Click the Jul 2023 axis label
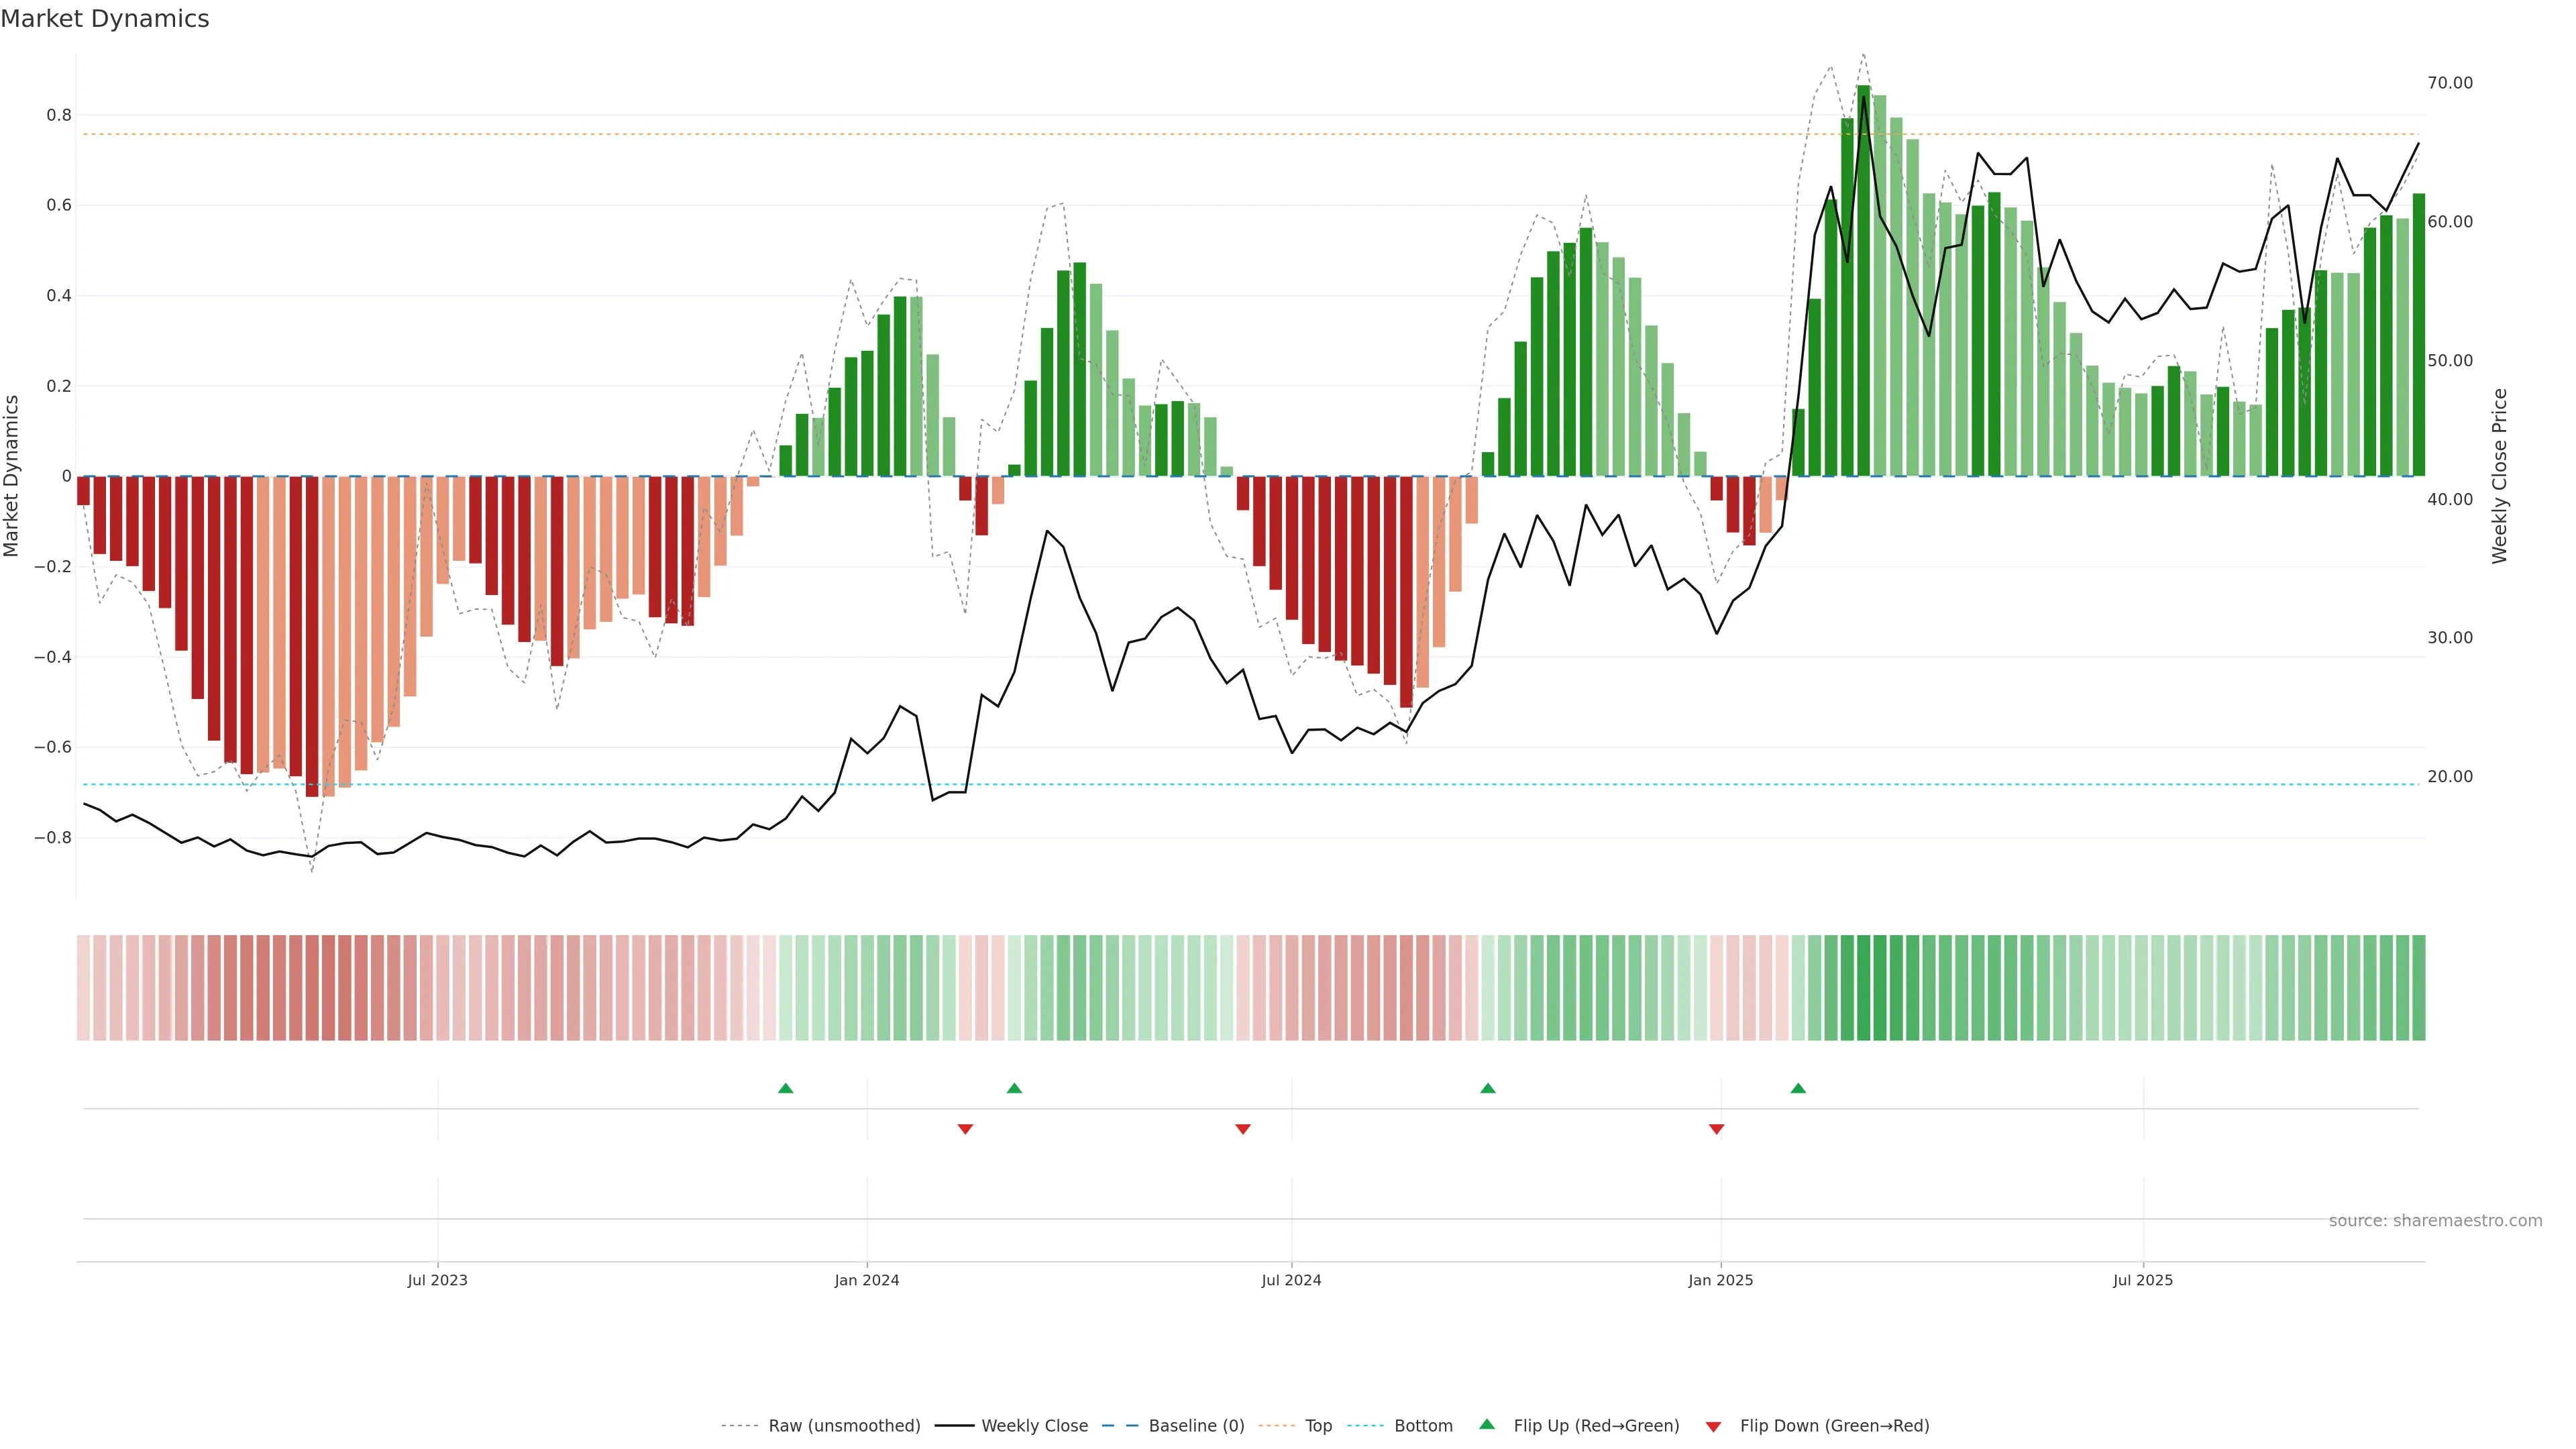This screenshot has height=1449, width=2576. [437, 1280]
